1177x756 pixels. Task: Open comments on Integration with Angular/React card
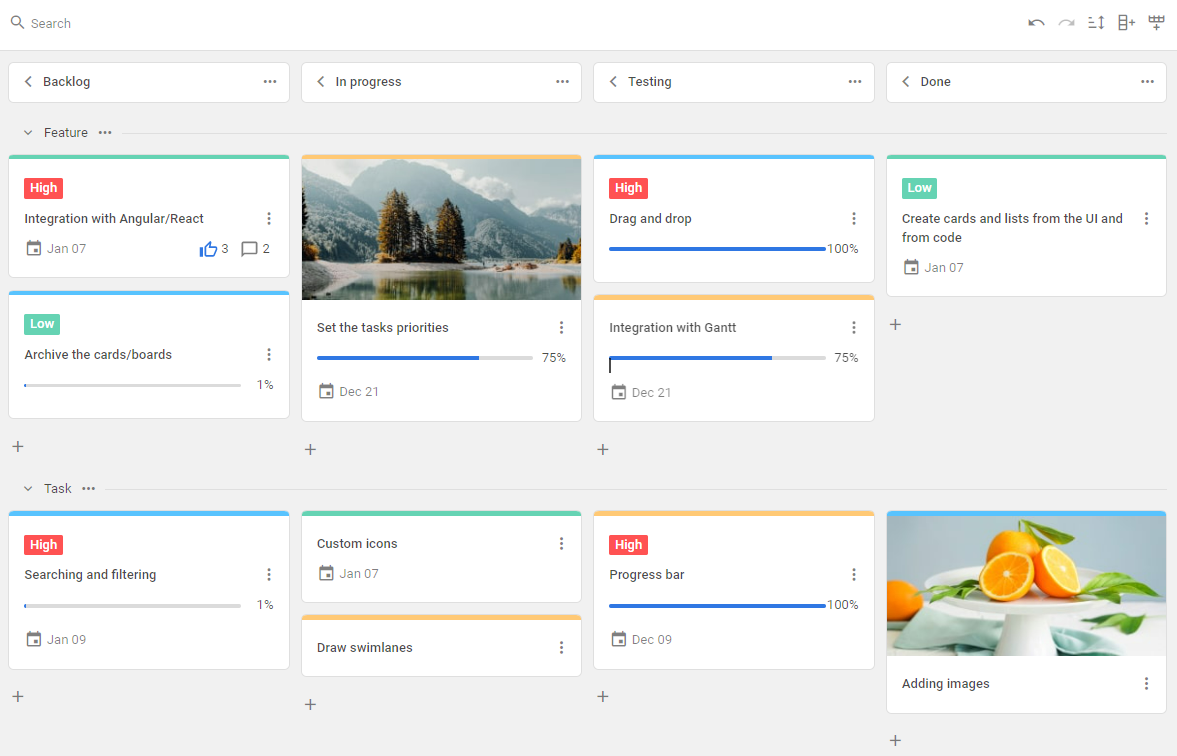click(x=249, y=249)
